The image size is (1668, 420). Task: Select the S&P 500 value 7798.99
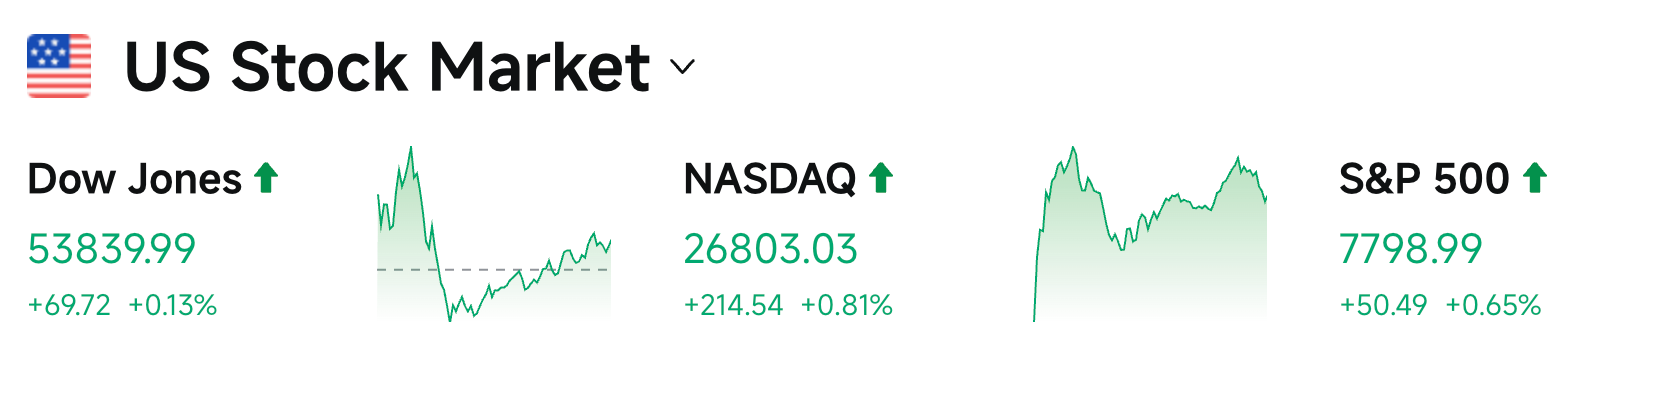(x=1411, y=249)
